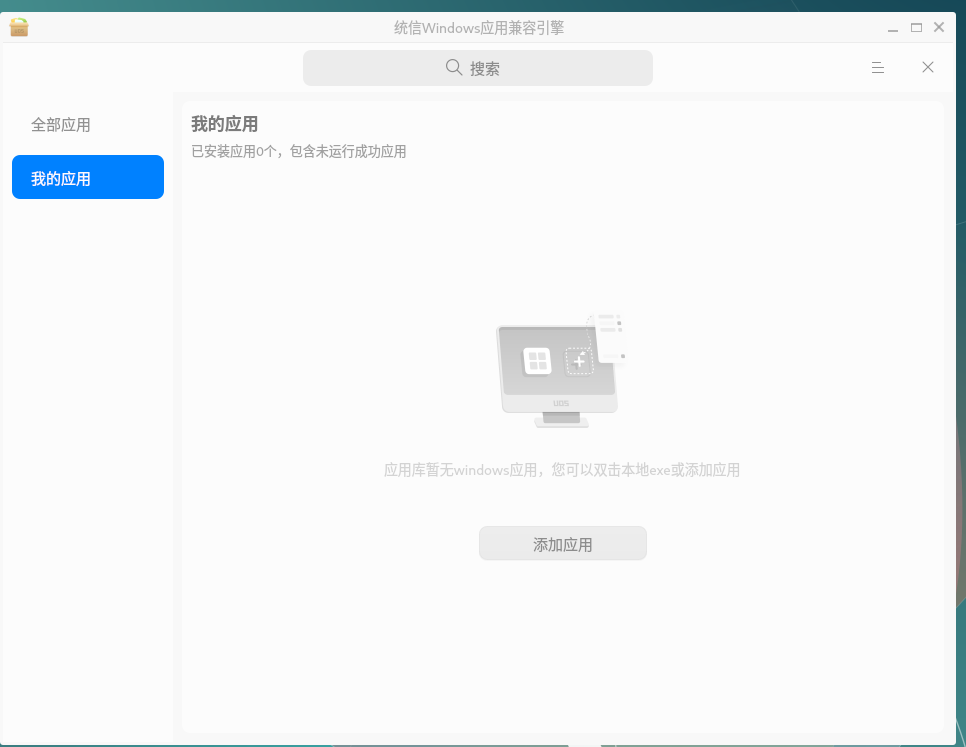Click the 已安装应用0个 status text

coord(299,151)
